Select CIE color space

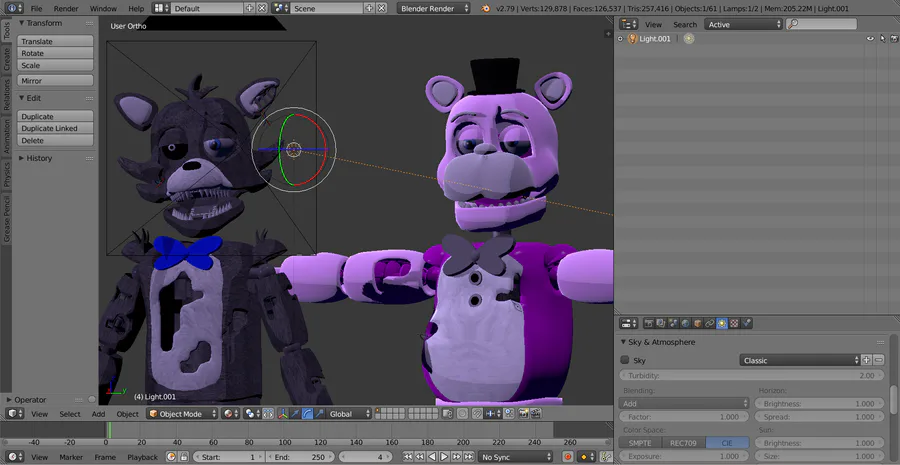(x=727, y=443)
